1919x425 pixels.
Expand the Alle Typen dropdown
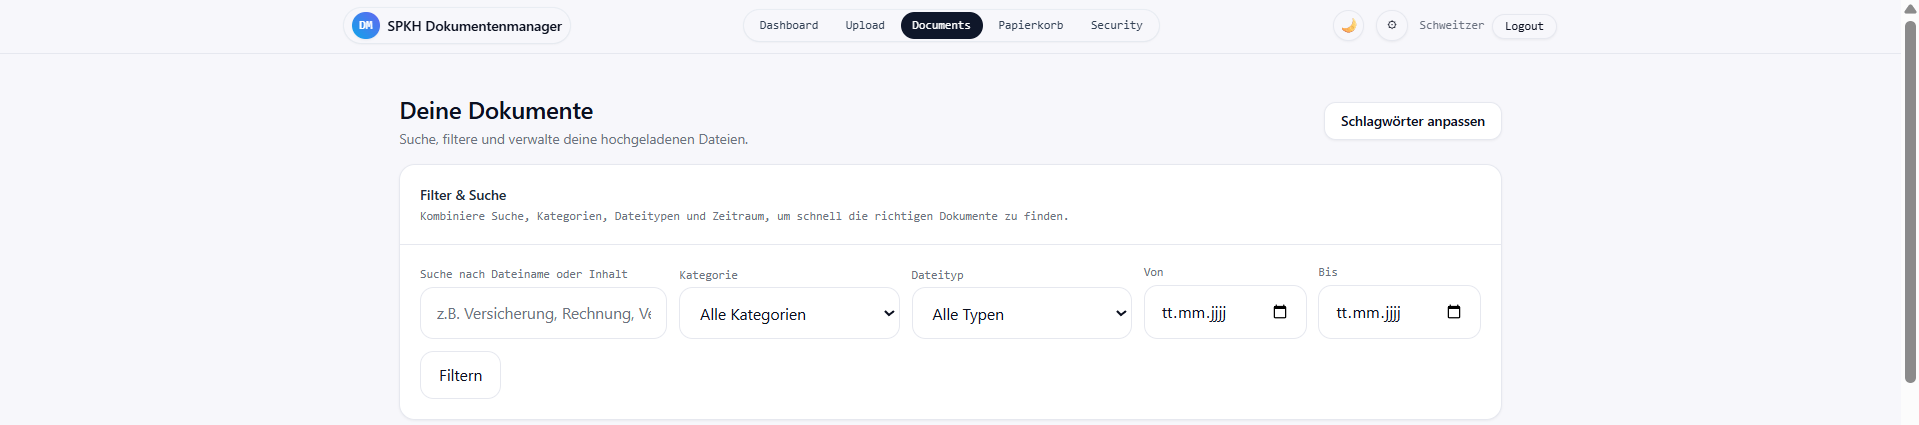(1021, 314)
